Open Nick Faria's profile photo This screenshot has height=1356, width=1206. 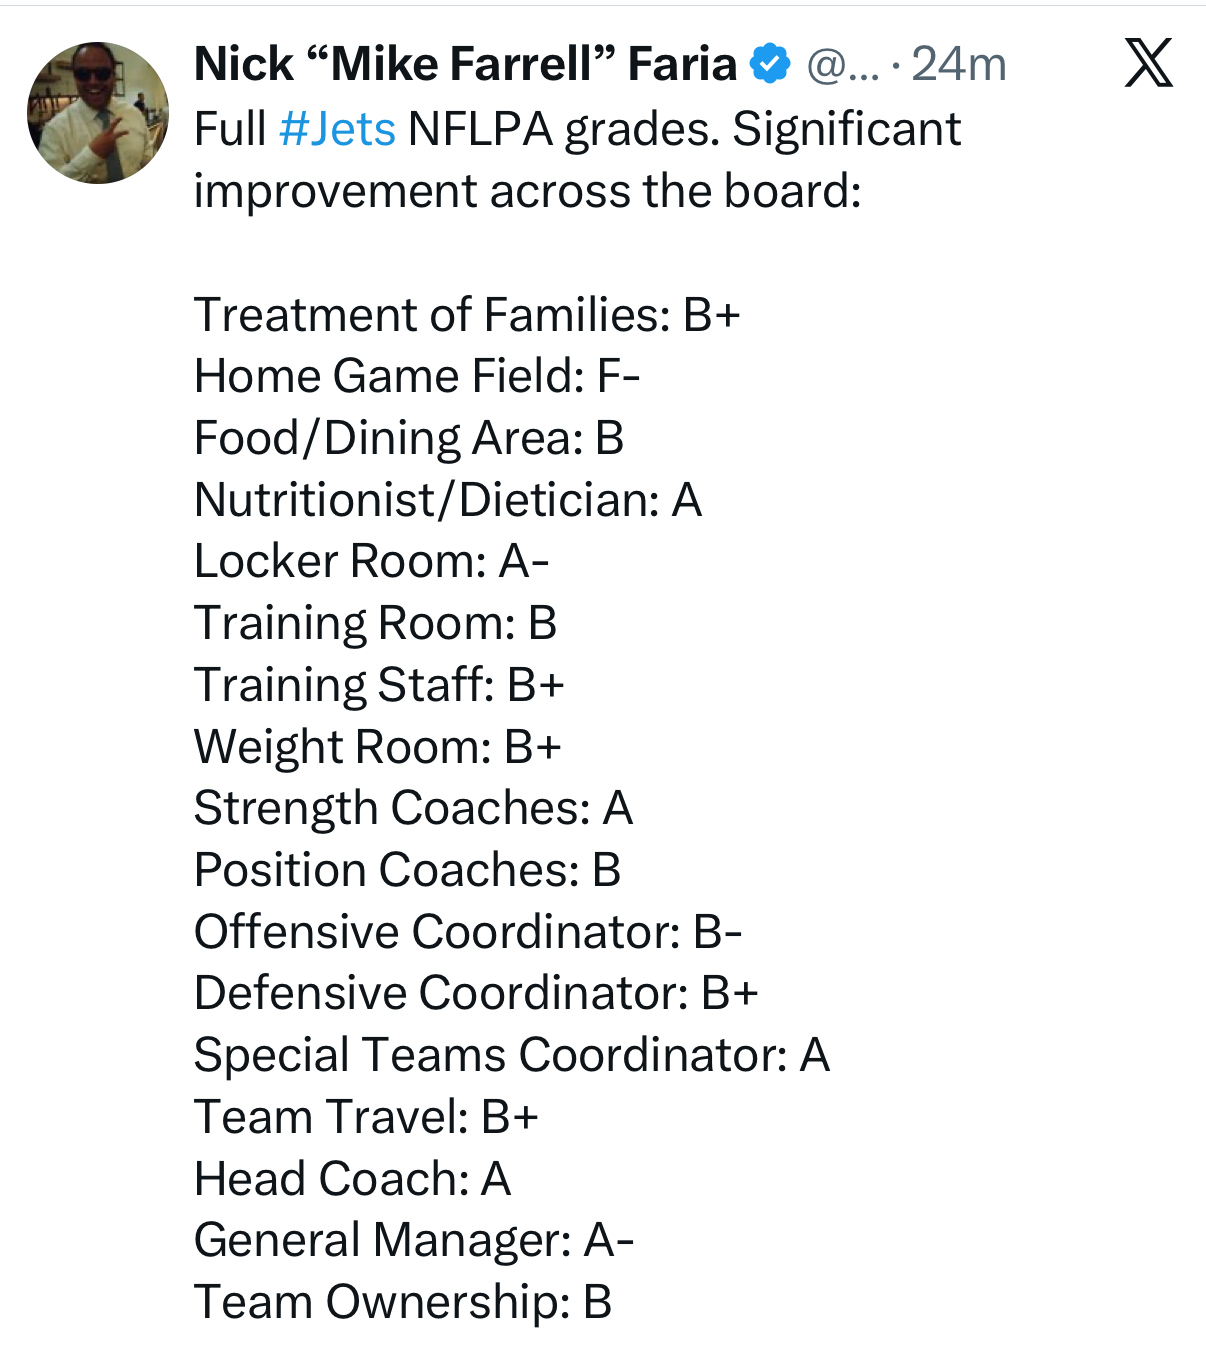pos(98,113)
